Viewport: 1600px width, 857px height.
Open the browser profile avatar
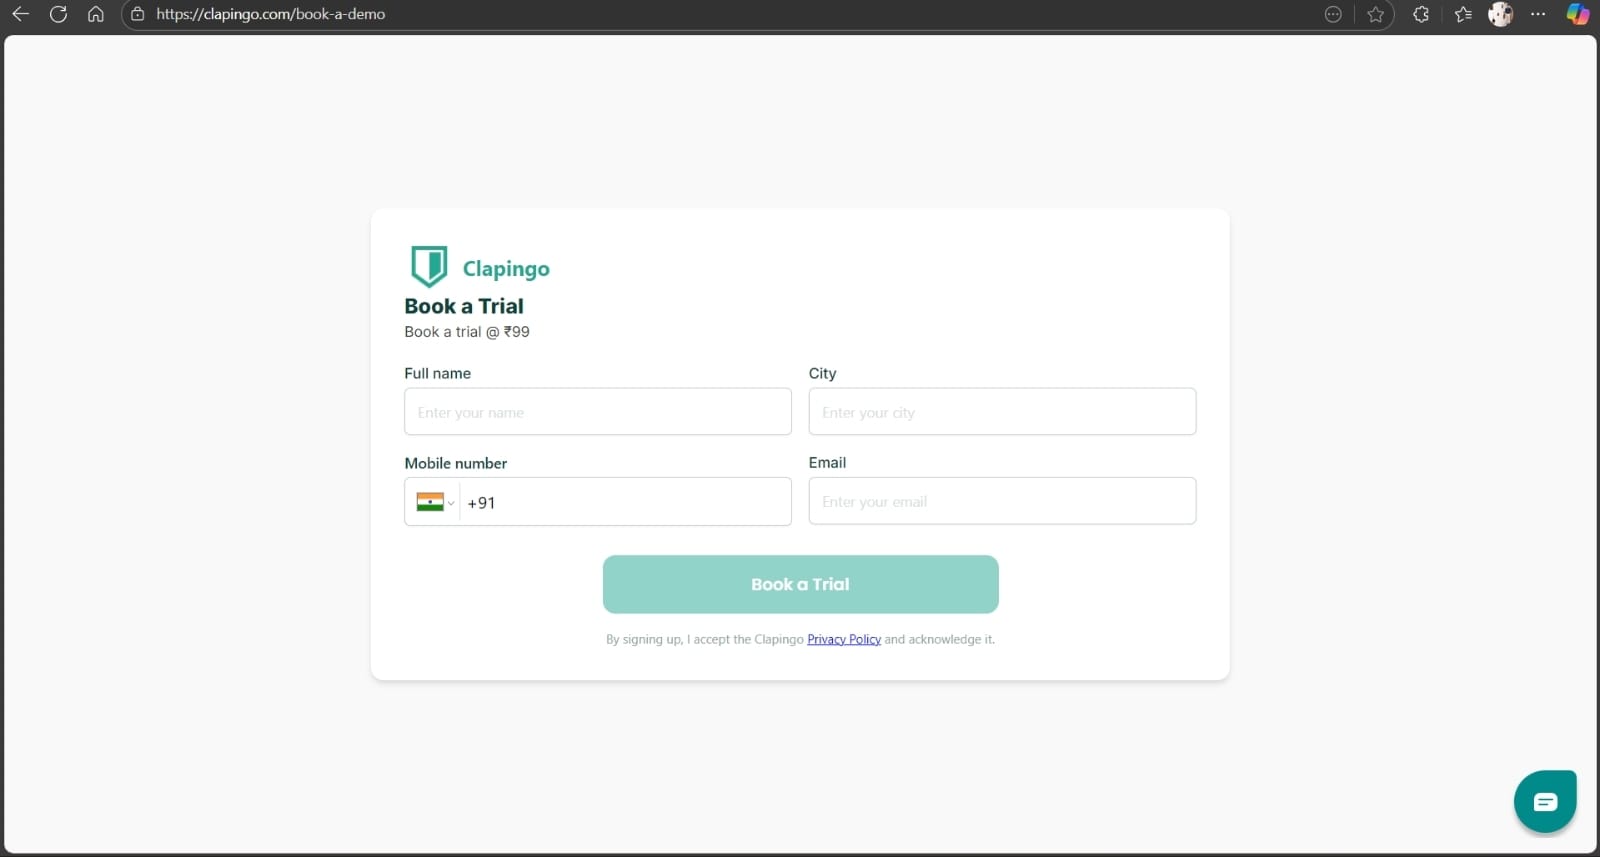pos(1500,14)
